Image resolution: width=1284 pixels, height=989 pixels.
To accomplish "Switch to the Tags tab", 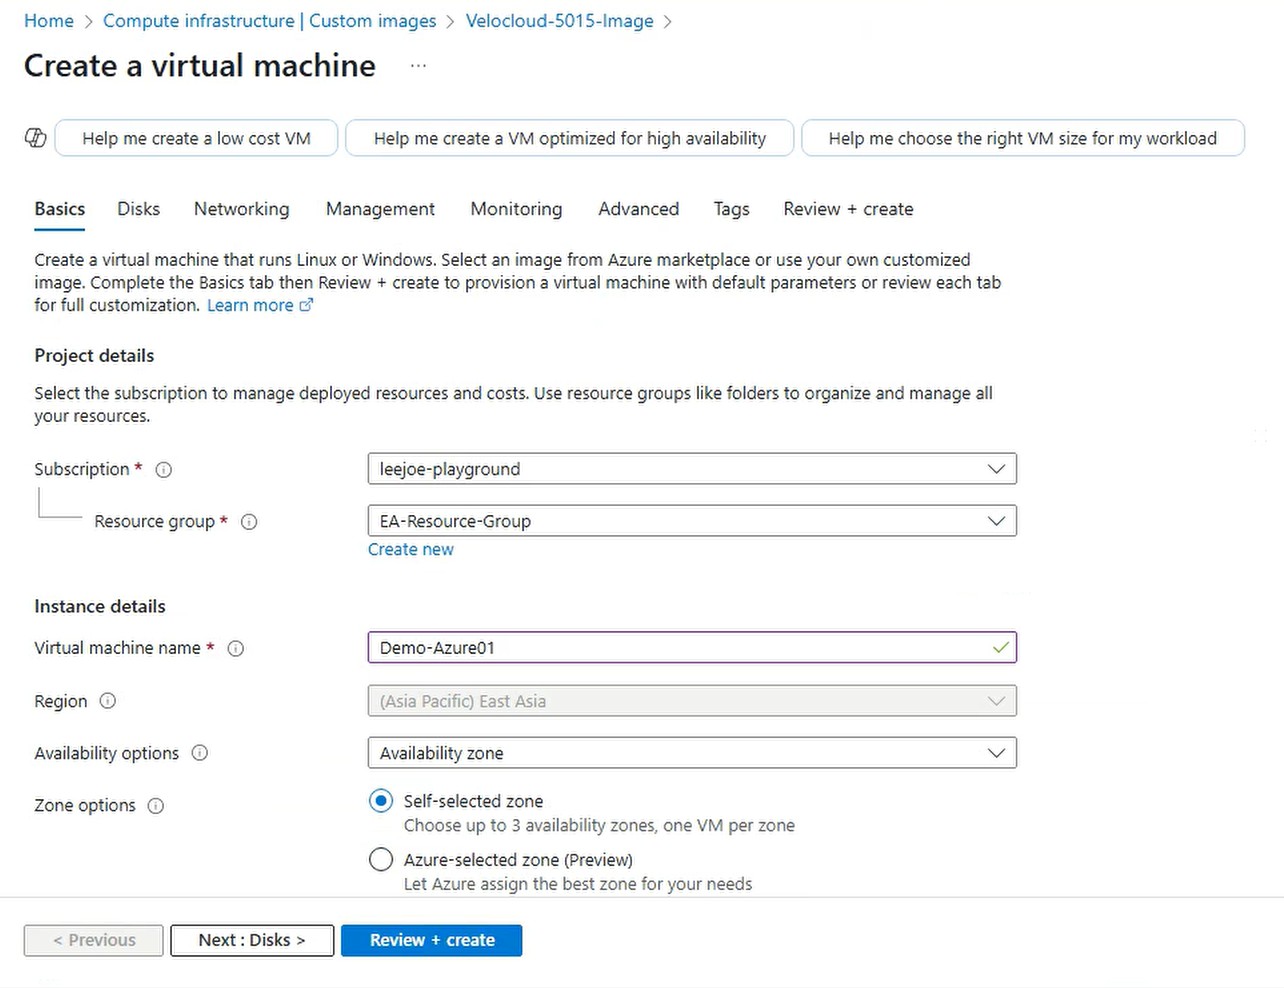I will point(731,209).
